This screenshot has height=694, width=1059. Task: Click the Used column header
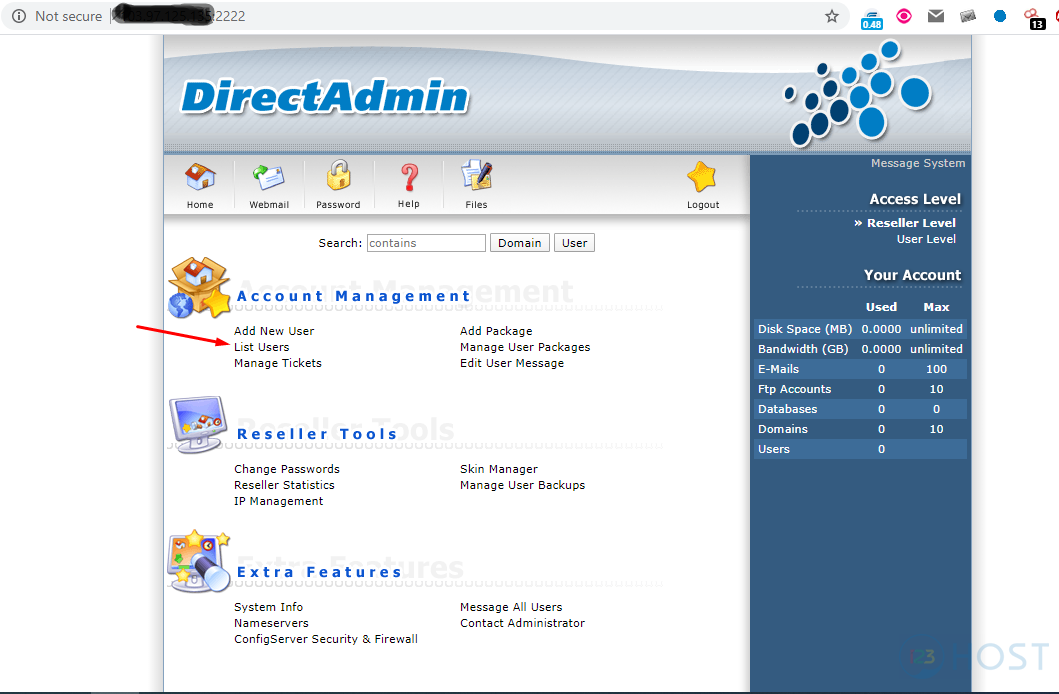click(x=881, y=307)
